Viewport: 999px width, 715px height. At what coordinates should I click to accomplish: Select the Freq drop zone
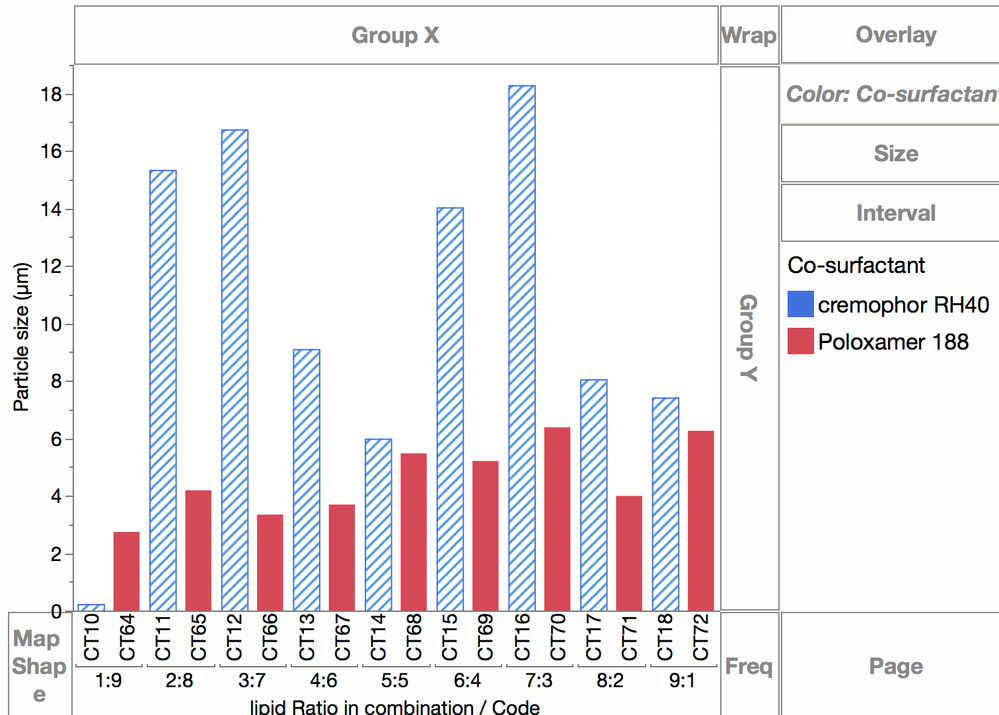750,664
